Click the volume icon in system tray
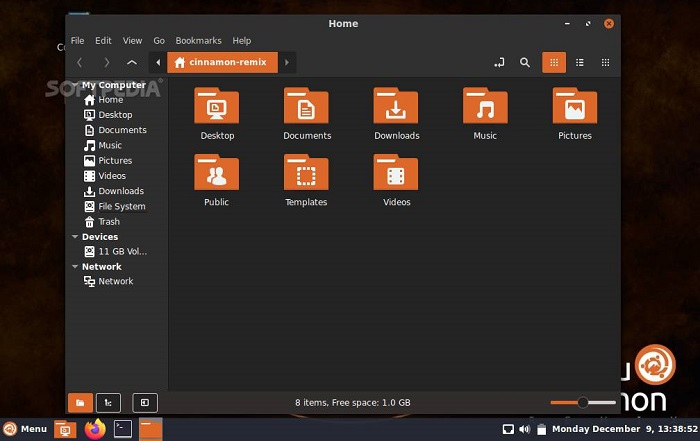The image size is (700, 441). pos(524,429)
